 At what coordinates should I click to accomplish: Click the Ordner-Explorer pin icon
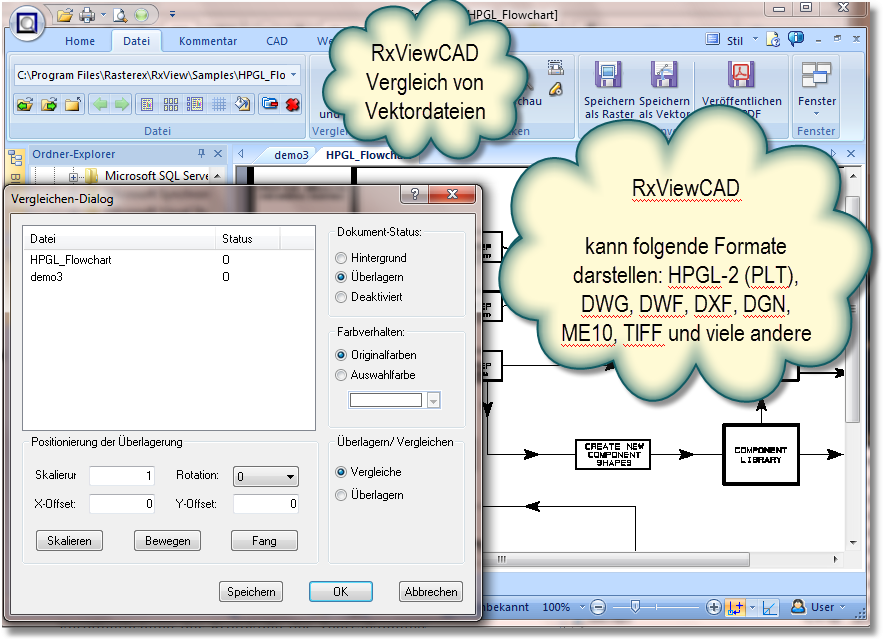201,153
